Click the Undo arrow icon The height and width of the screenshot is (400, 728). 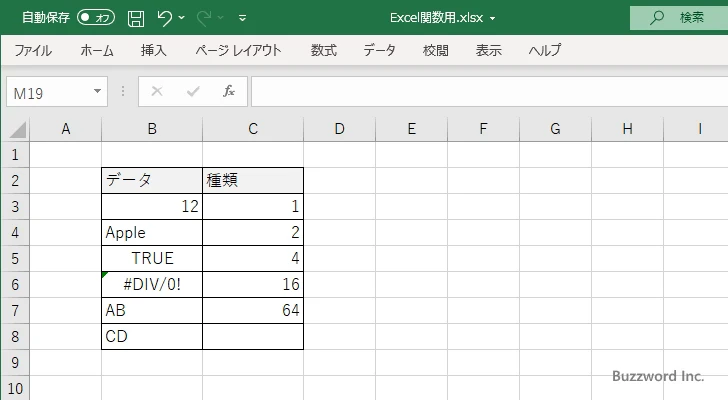[164, 18]
